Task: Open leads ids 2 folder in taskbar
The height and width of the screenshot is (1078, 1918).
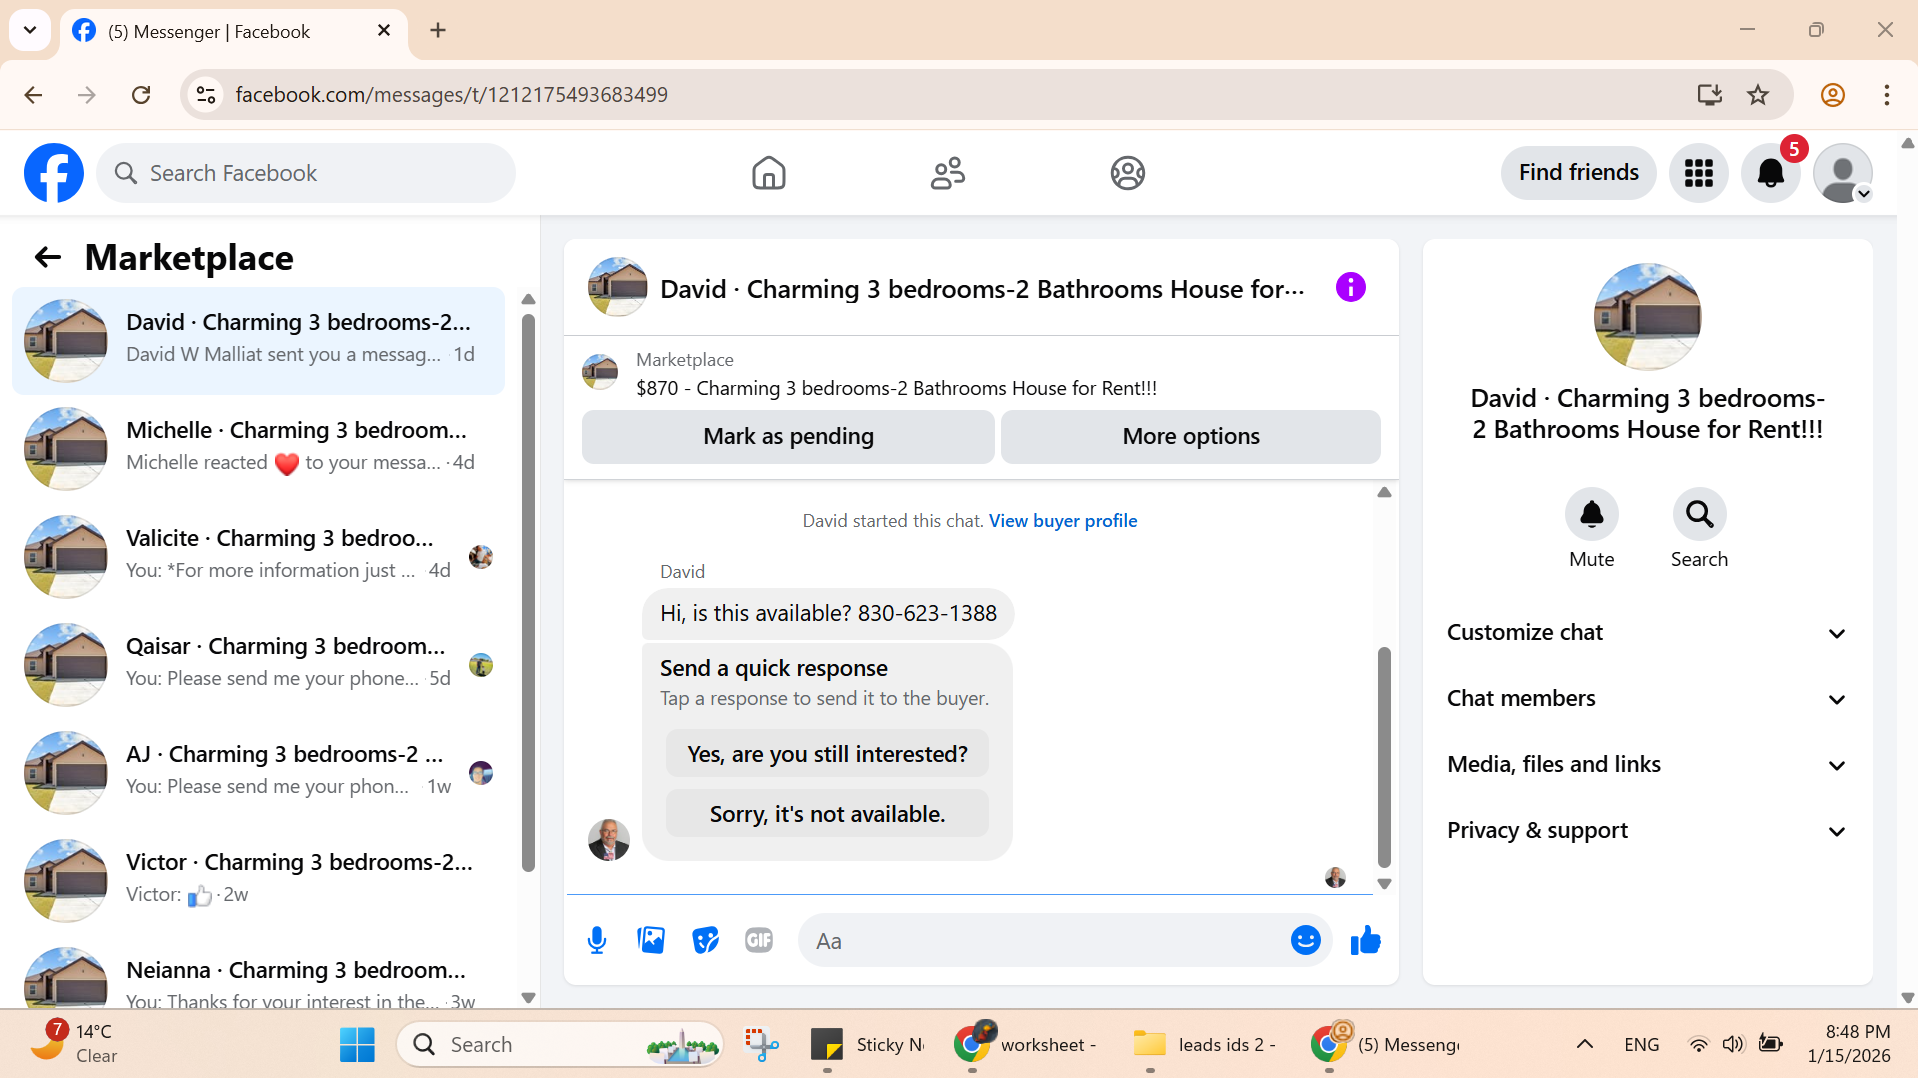Action: 1206,1045
